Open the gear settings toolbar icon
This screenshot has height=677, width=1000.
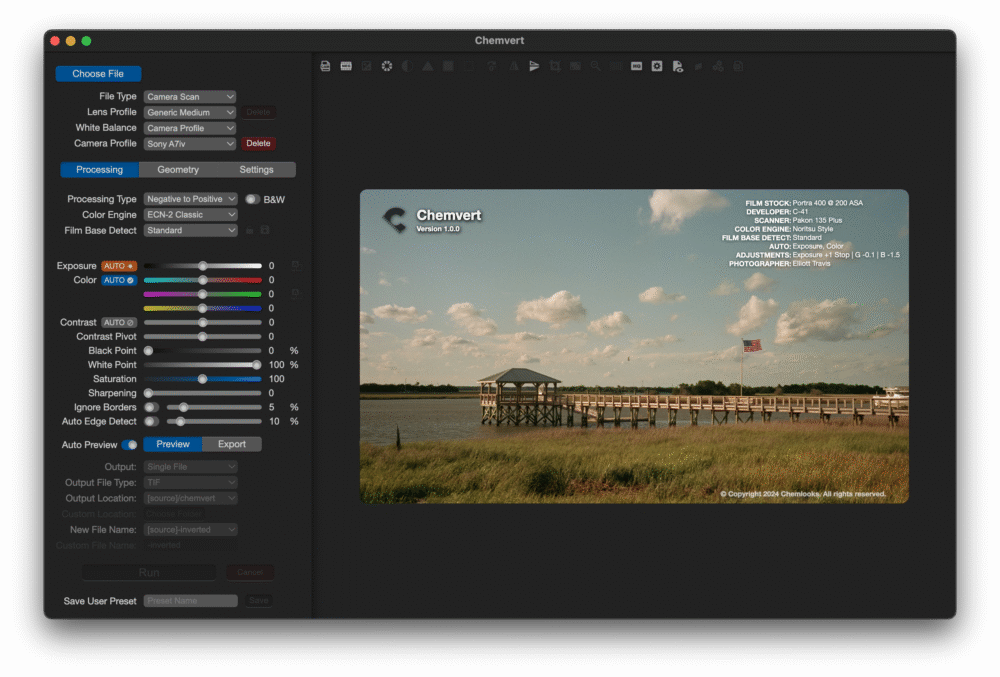click(x=657, y=66)
